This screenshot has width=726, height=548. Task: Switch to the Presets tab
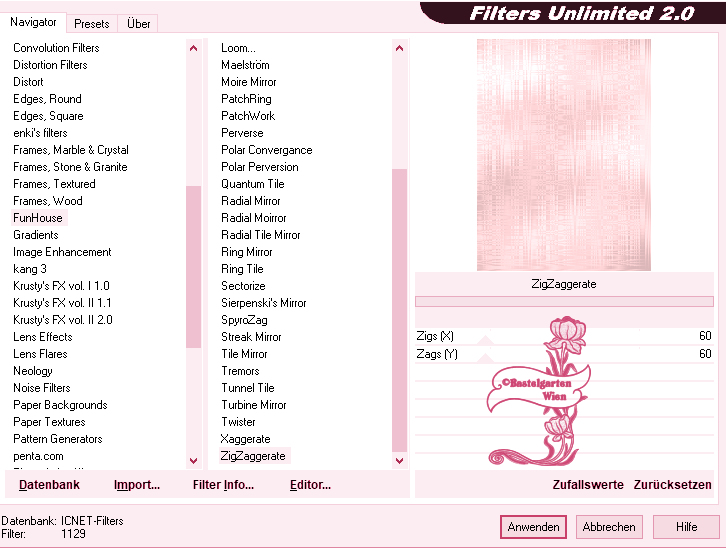click(92, 24)
